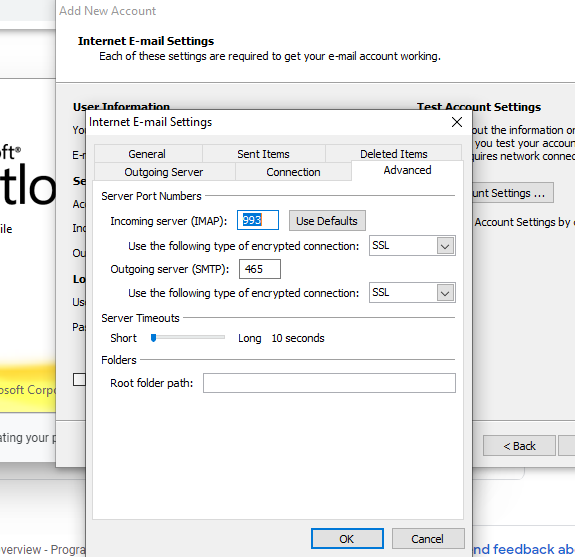
Task: Click the "10 seconds" timeout value
Action: (298, 338)
